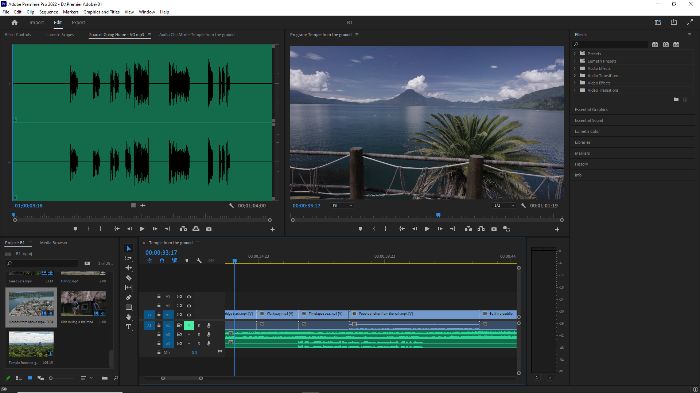Screen dimensions: 700x393
Task: Click Extract button in Program monitor
Action: (481, 229)
